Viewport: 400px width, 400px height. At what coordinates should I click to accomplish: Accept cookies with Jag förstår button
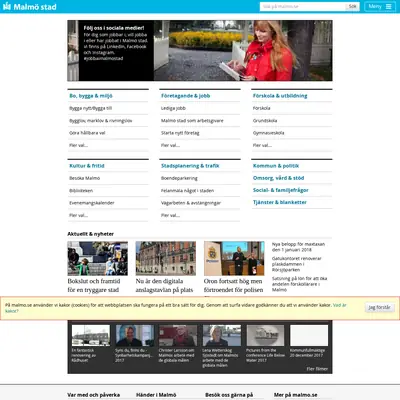tap(380, 308)
